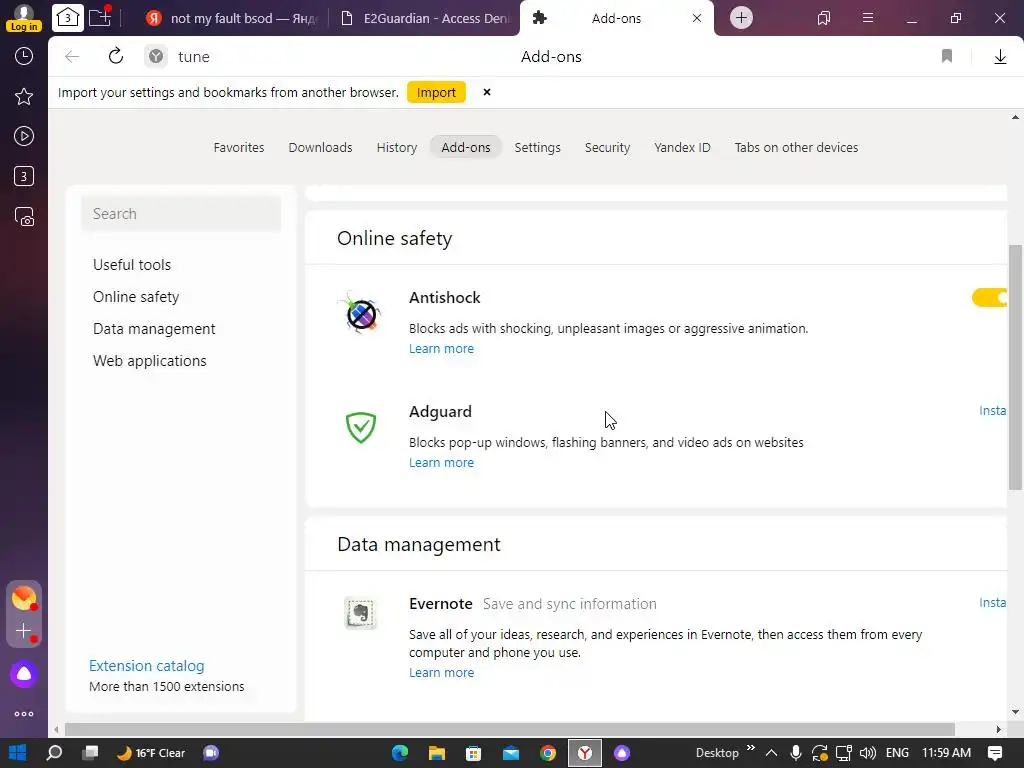Switch to Settings tab

click(537, 148)
